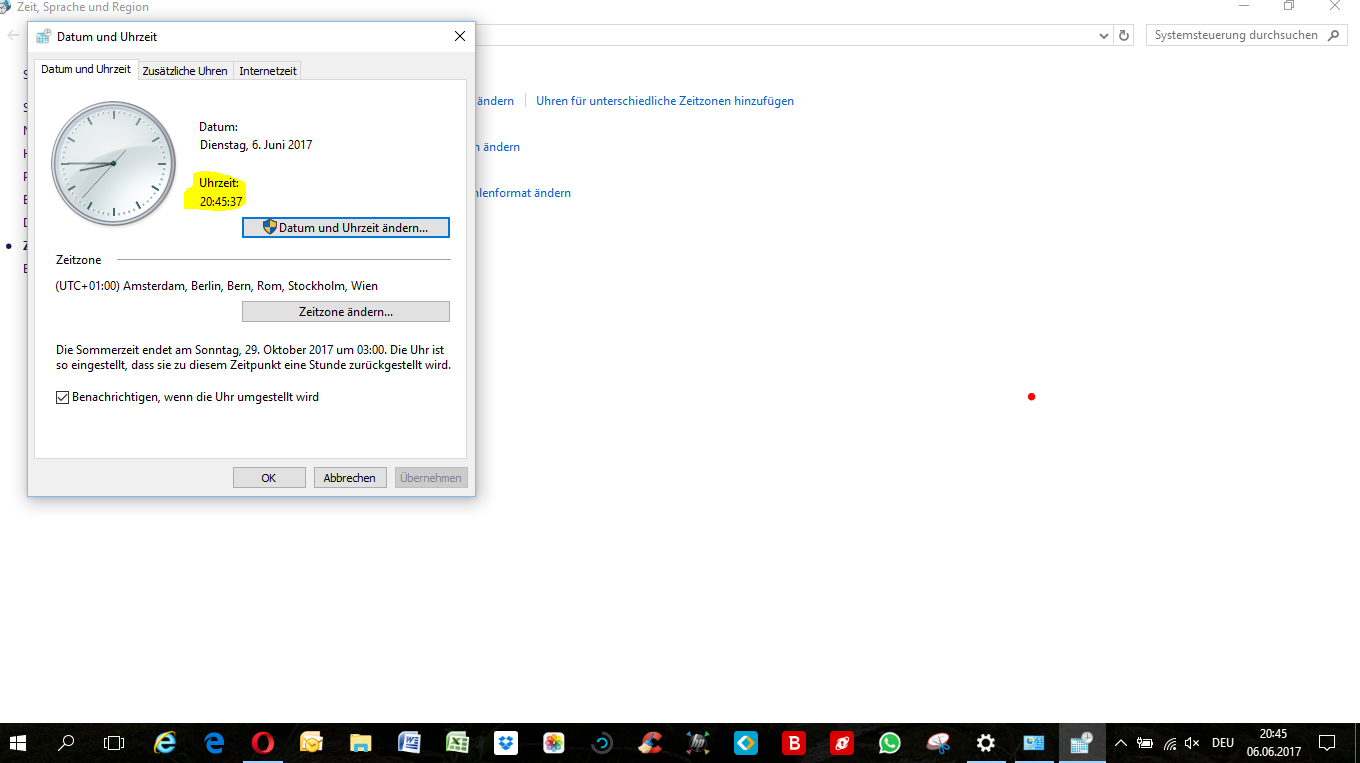This screenshot has height=763, width=1360.
Task: Open the Photos app flower icon
Action: pyautogui.click(x=554, y=743)
